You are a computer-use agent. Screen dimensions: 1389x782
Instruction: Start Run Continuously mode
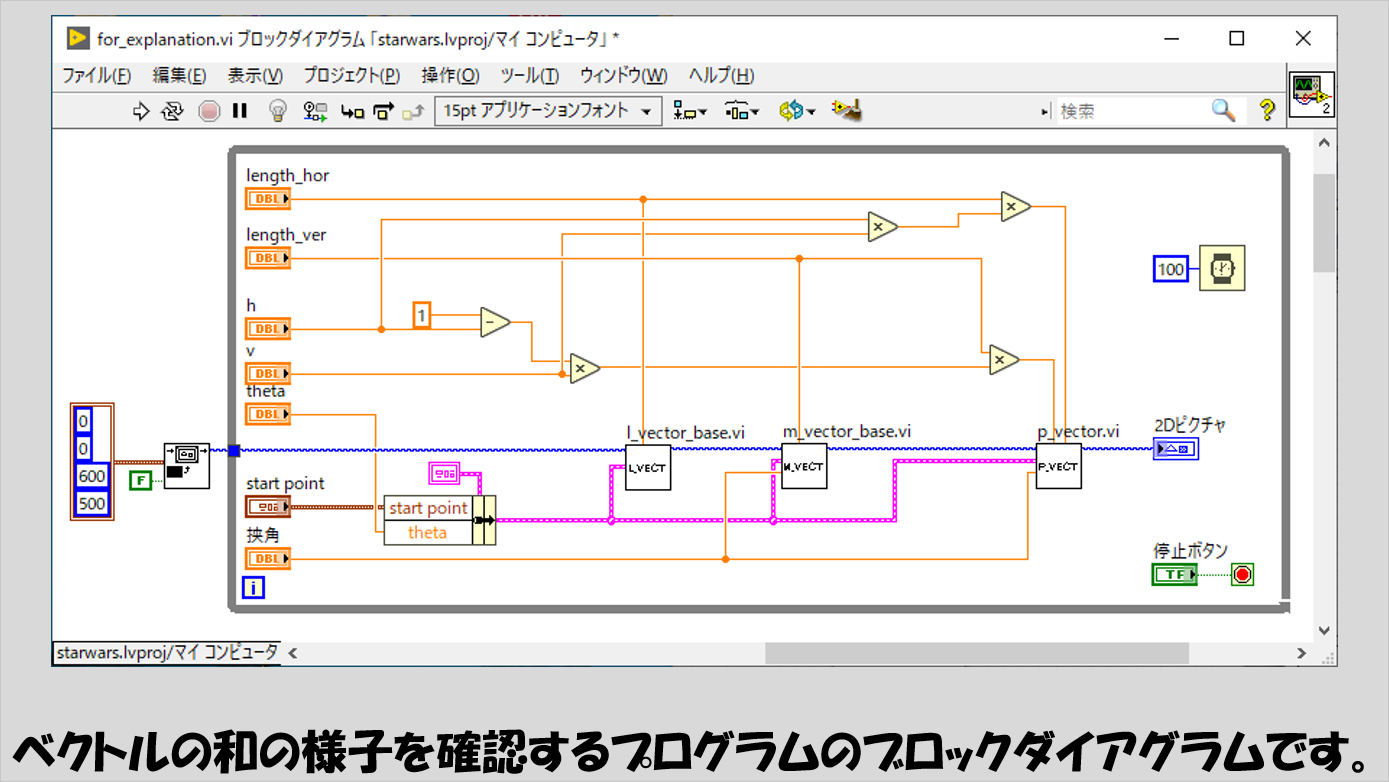173,112
